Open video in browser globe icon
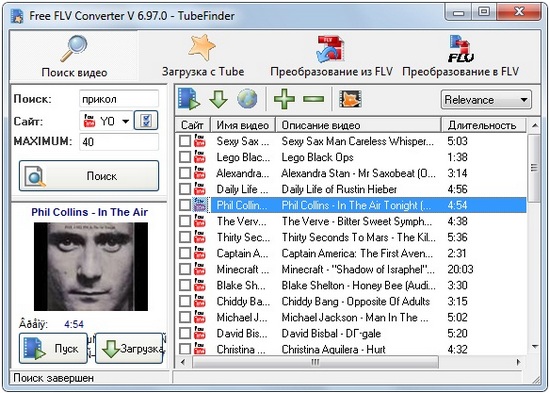This screenshot has width=550, height=393. pyautogui.click(x=247, y=99)
